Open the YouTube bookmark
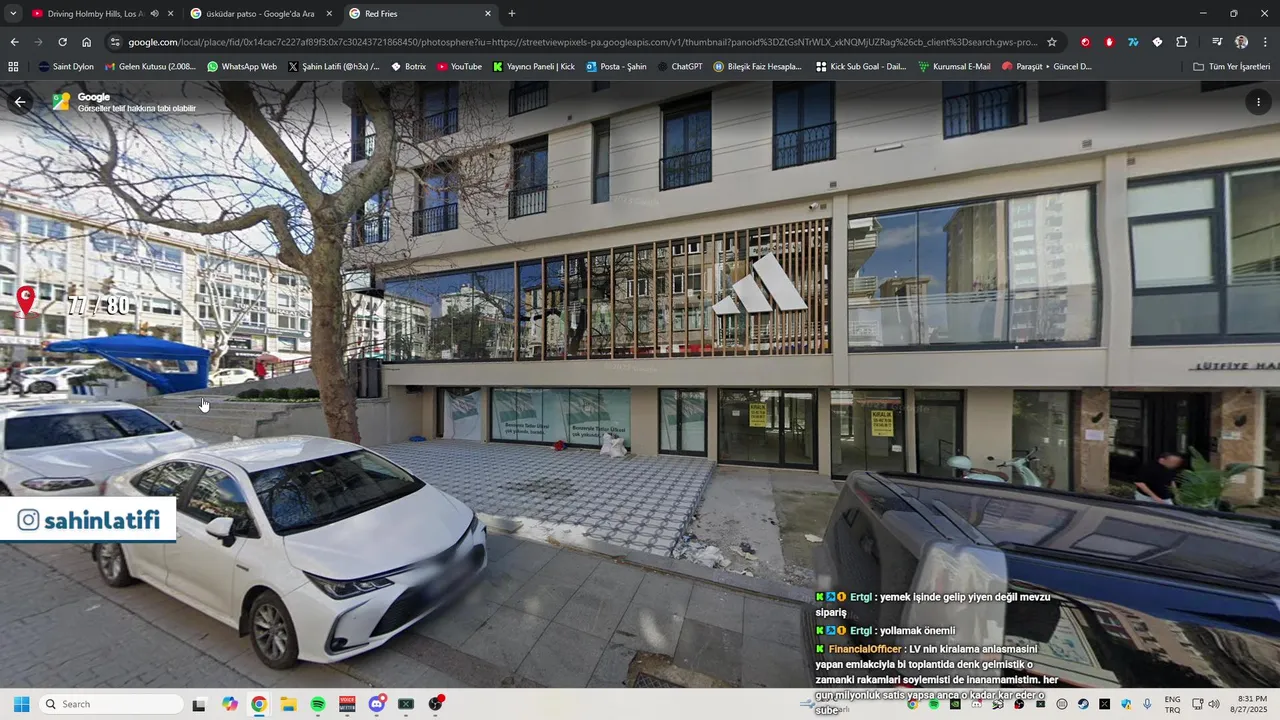This screenshot has height=720, width=1280. (459, 67)
